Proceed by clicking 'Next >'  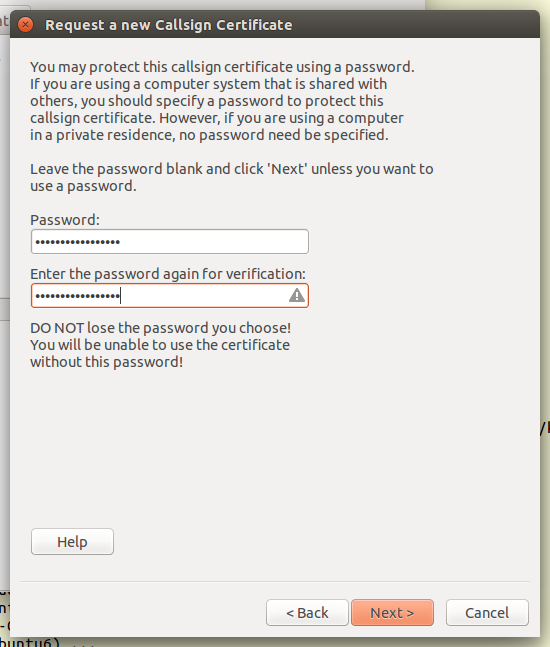tap(392, 612)
